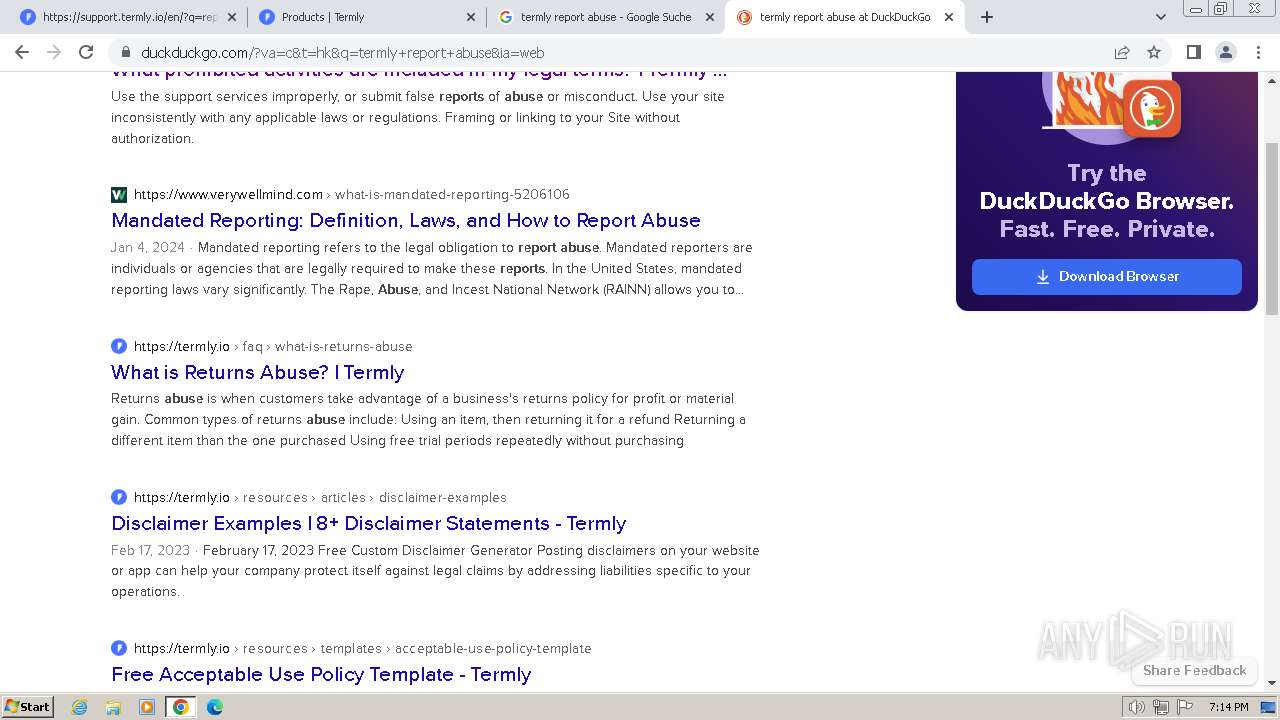Click termly.io acceptable-use-policy-template URL
The height and width of the screenshot is (720, 1280).
[x=363, y=648]
